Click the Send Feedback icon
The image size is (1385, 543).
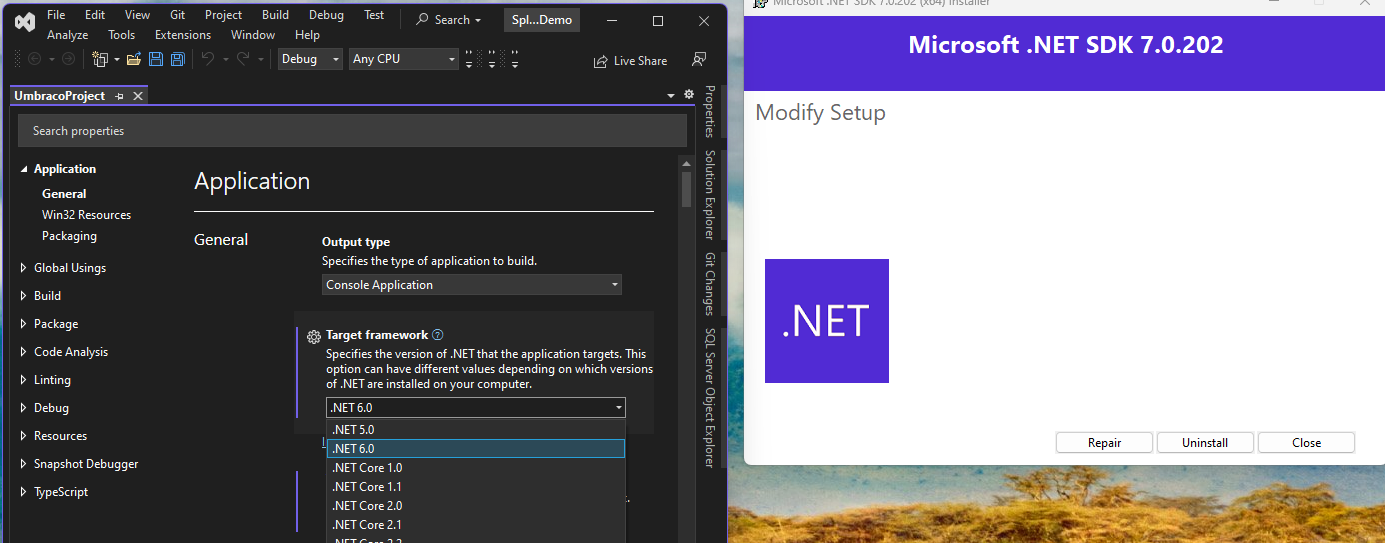[700, 60]
